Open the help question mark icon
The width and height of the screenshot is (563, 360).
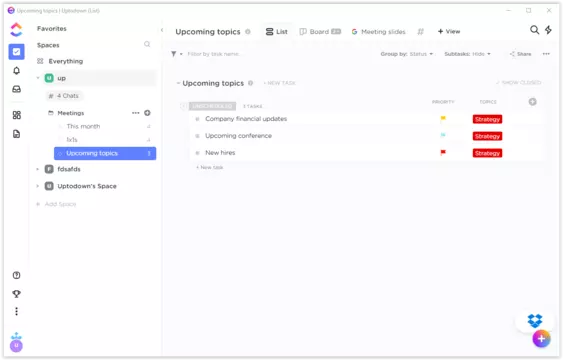(17, 275)
